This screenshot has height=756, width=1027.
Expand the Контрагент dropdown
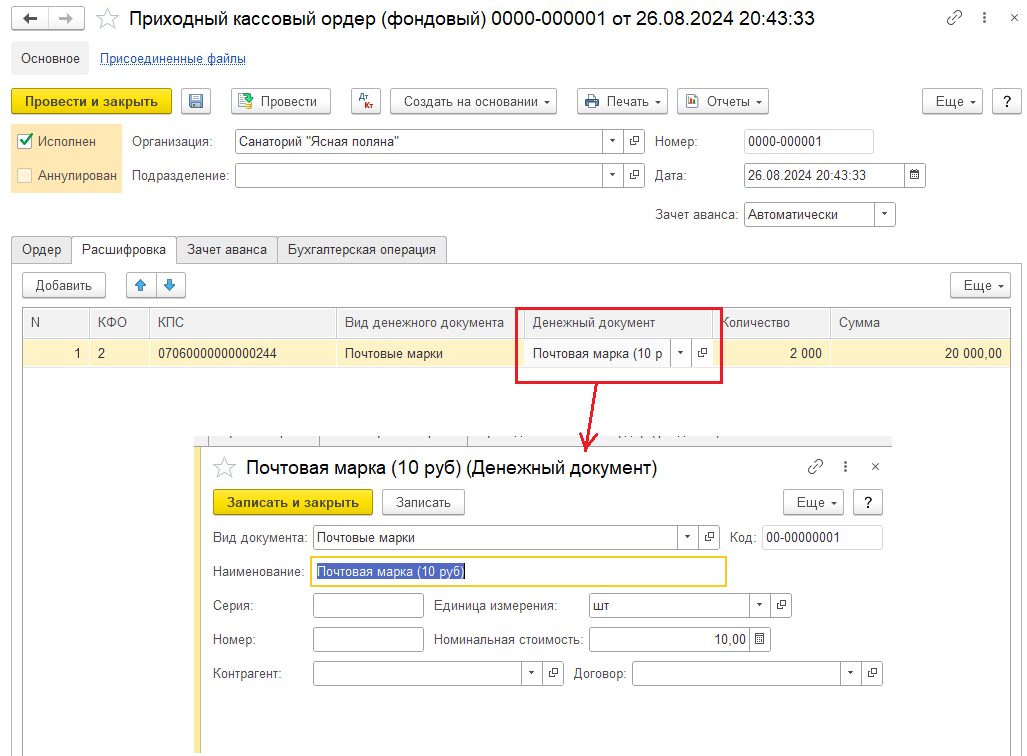[x=532, y=673]
